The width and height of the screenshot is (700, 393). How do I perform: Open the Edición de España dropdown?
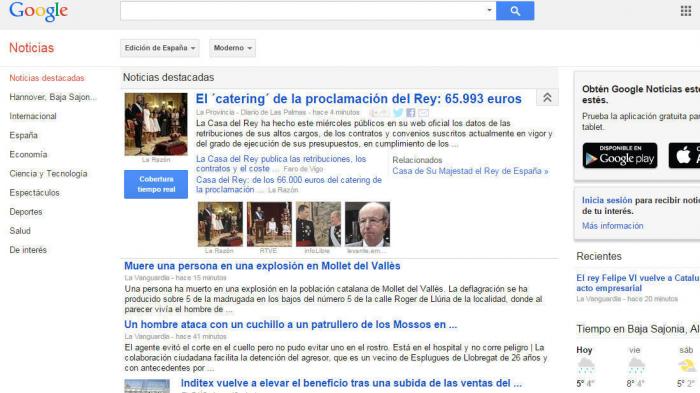point(160,48)
